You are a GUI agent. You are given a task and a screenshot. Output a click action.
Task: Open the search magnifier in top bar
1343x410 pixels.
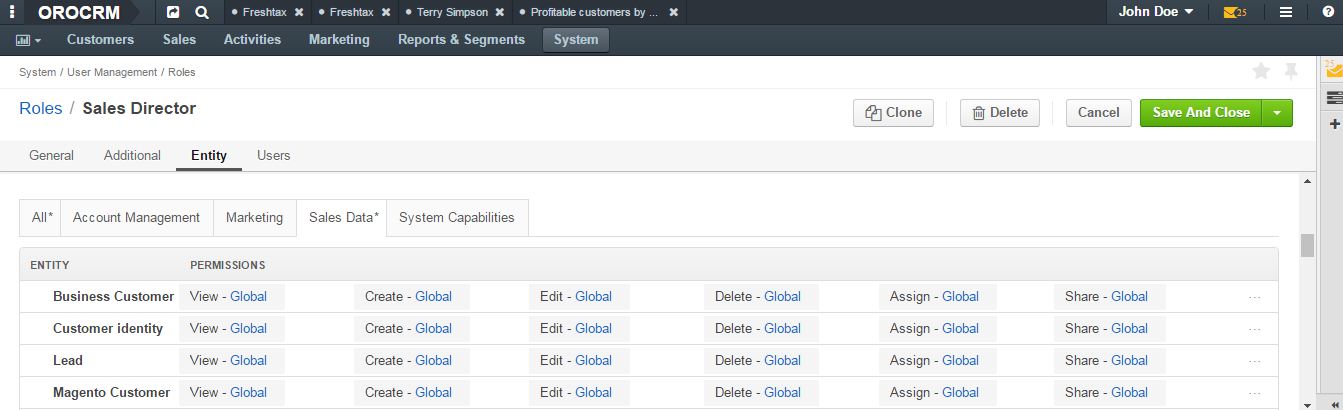pos(202,13)
